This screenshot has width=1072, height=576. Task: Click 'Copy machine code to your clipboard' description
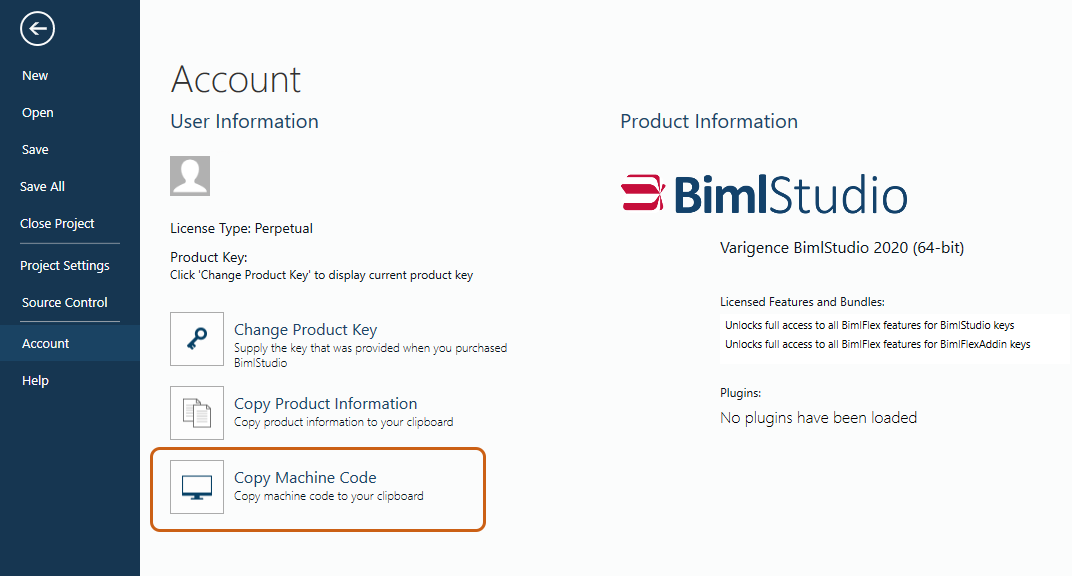pyautogui.click(x=329, y=496)
